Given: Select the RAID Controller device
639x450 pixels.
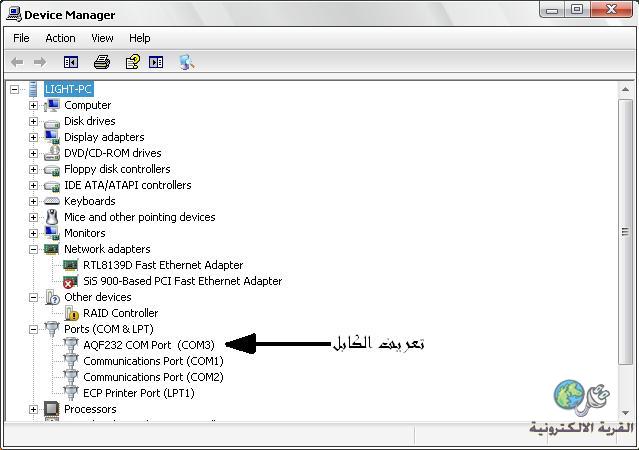Looking at the screenshot, I should (121, 313).
